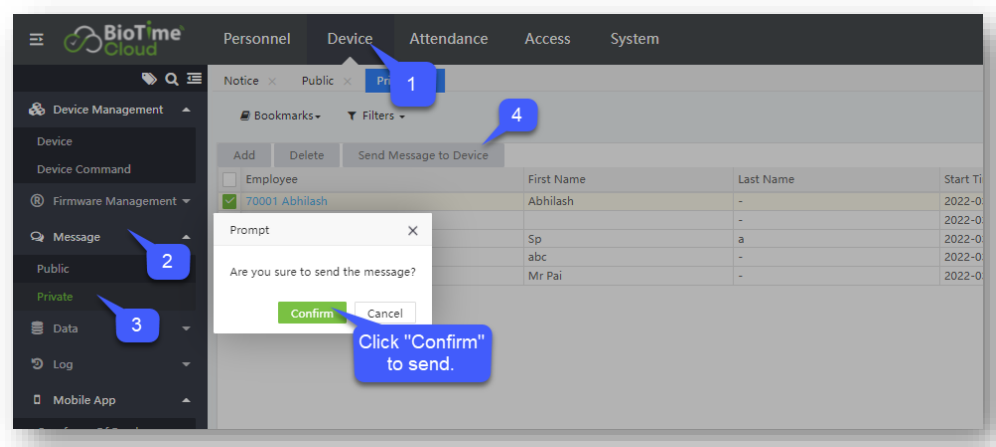Click the hamburger menu icon beside the logo

point(36,40)
